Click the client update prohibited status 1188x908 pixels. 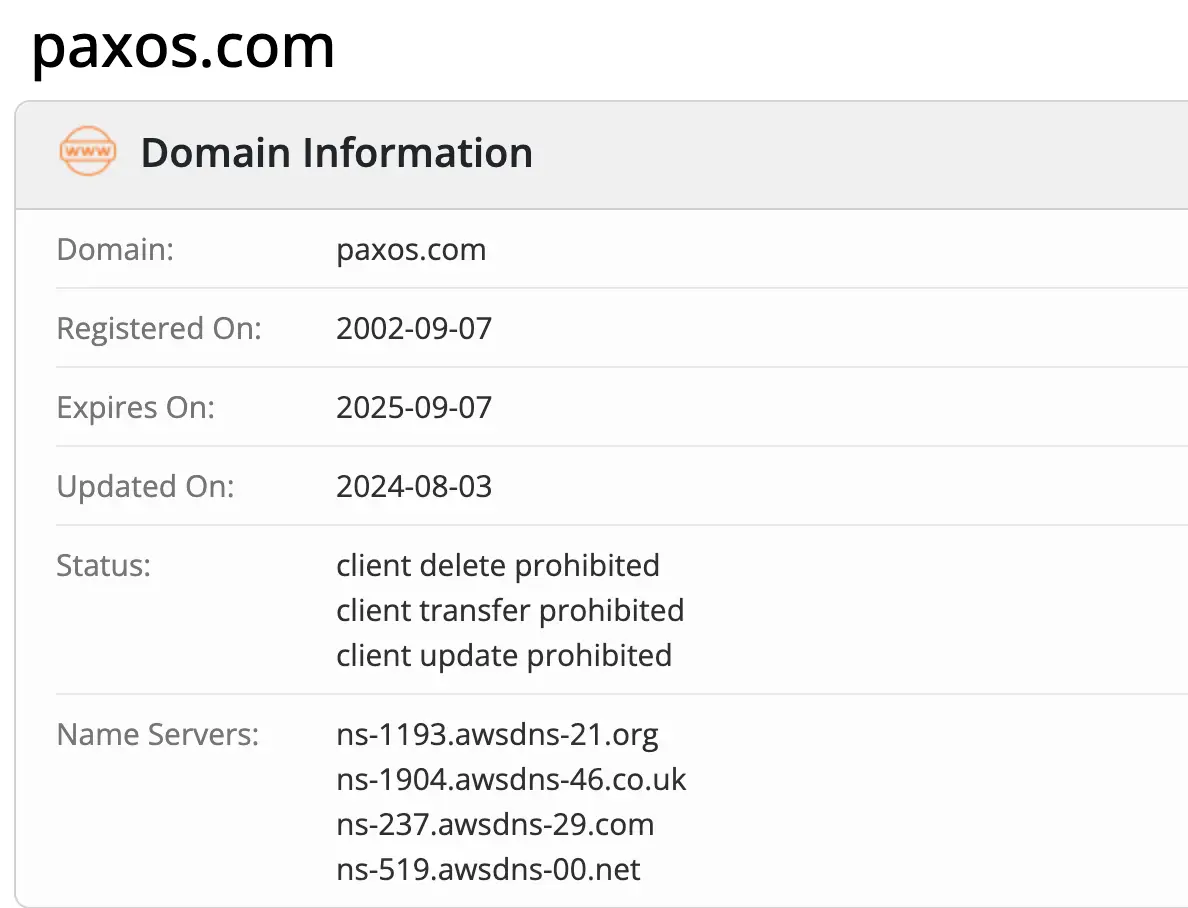pos(504,655)
